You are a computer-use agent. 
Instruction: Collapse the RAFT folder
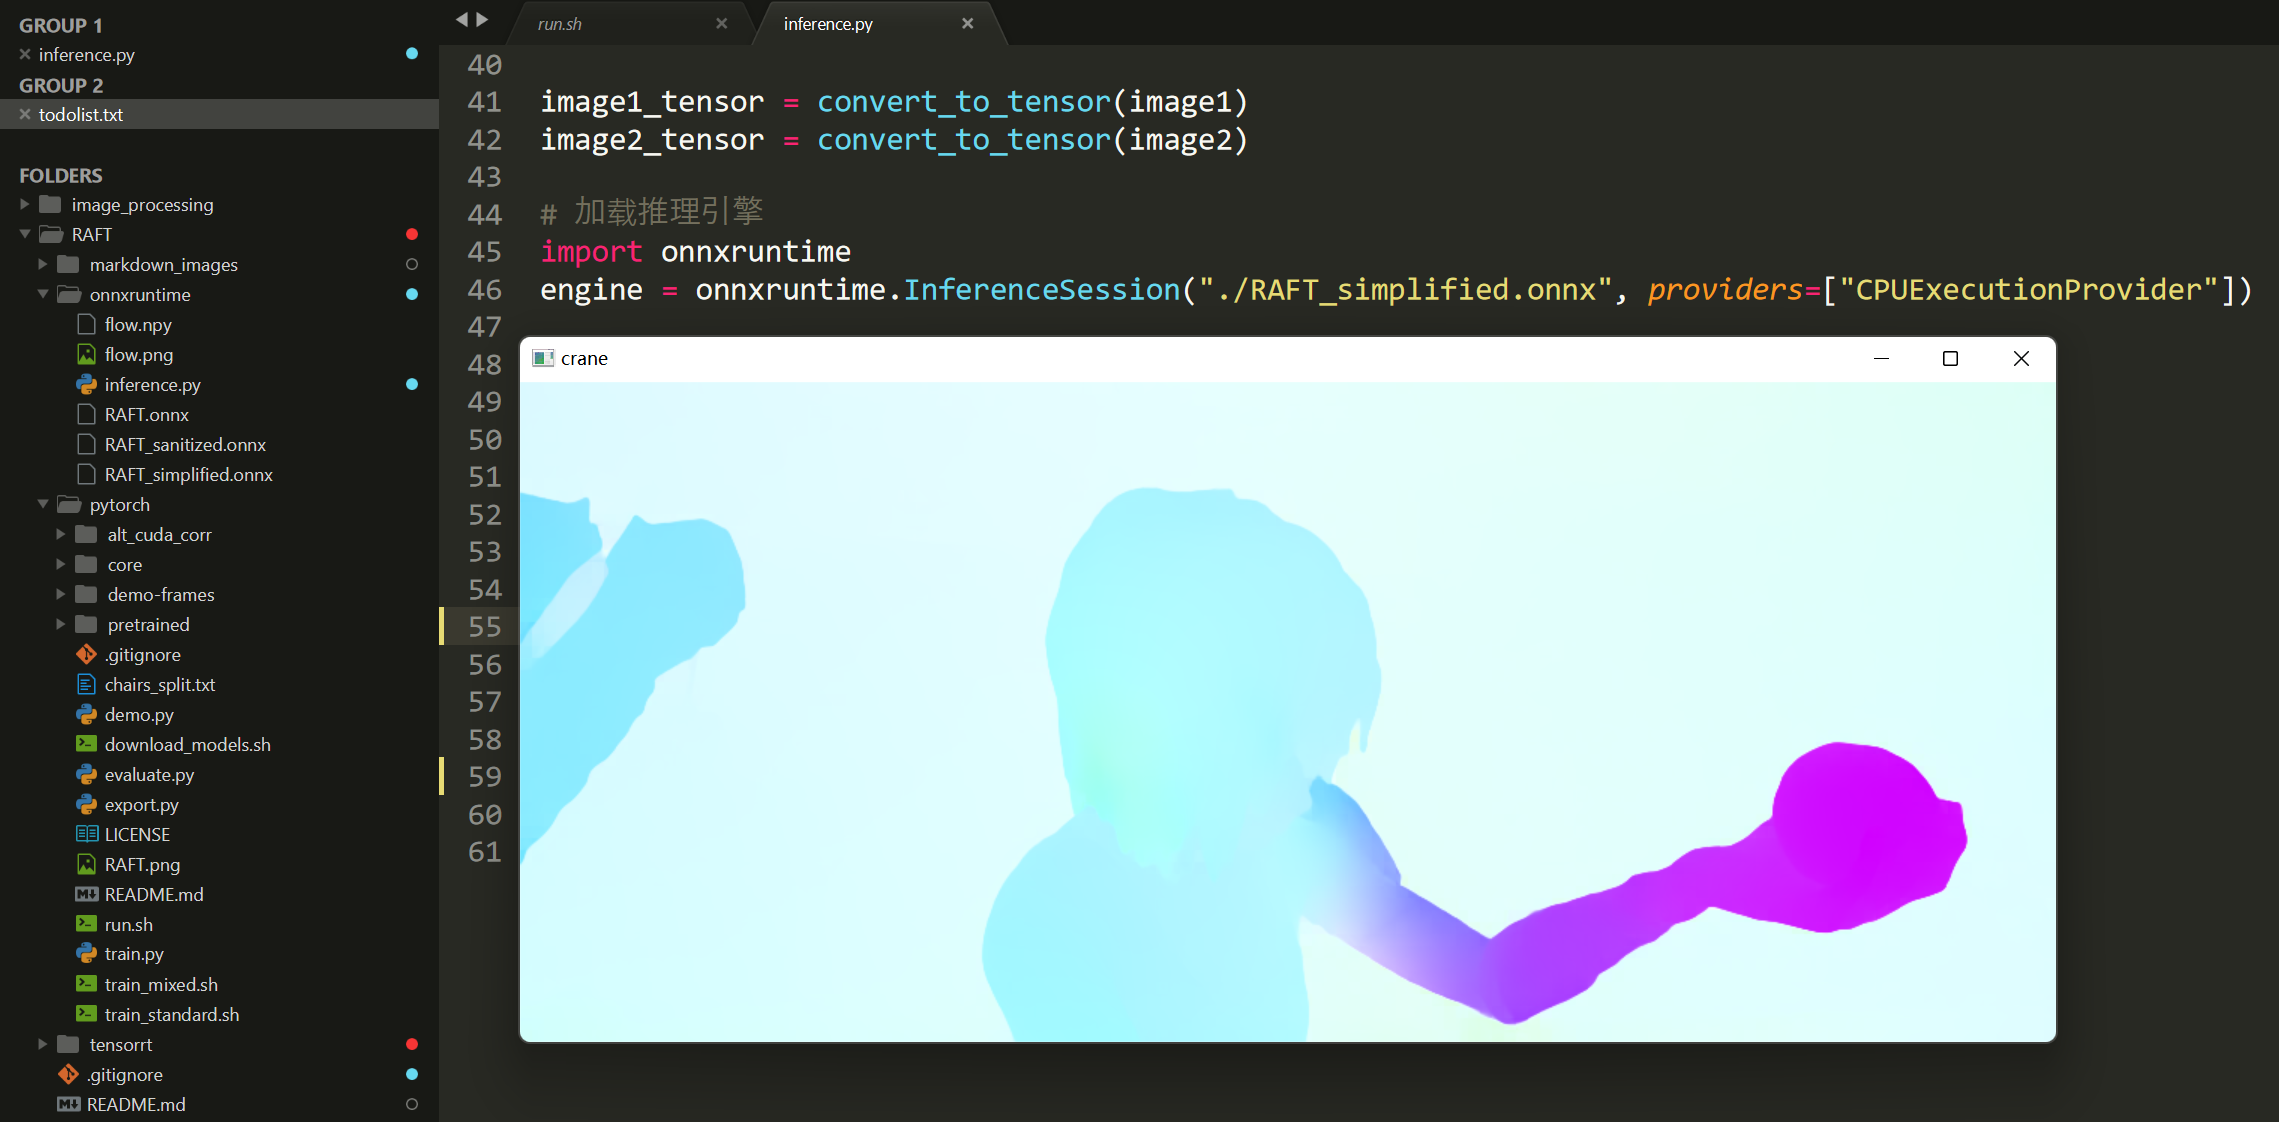click(25, 234)
